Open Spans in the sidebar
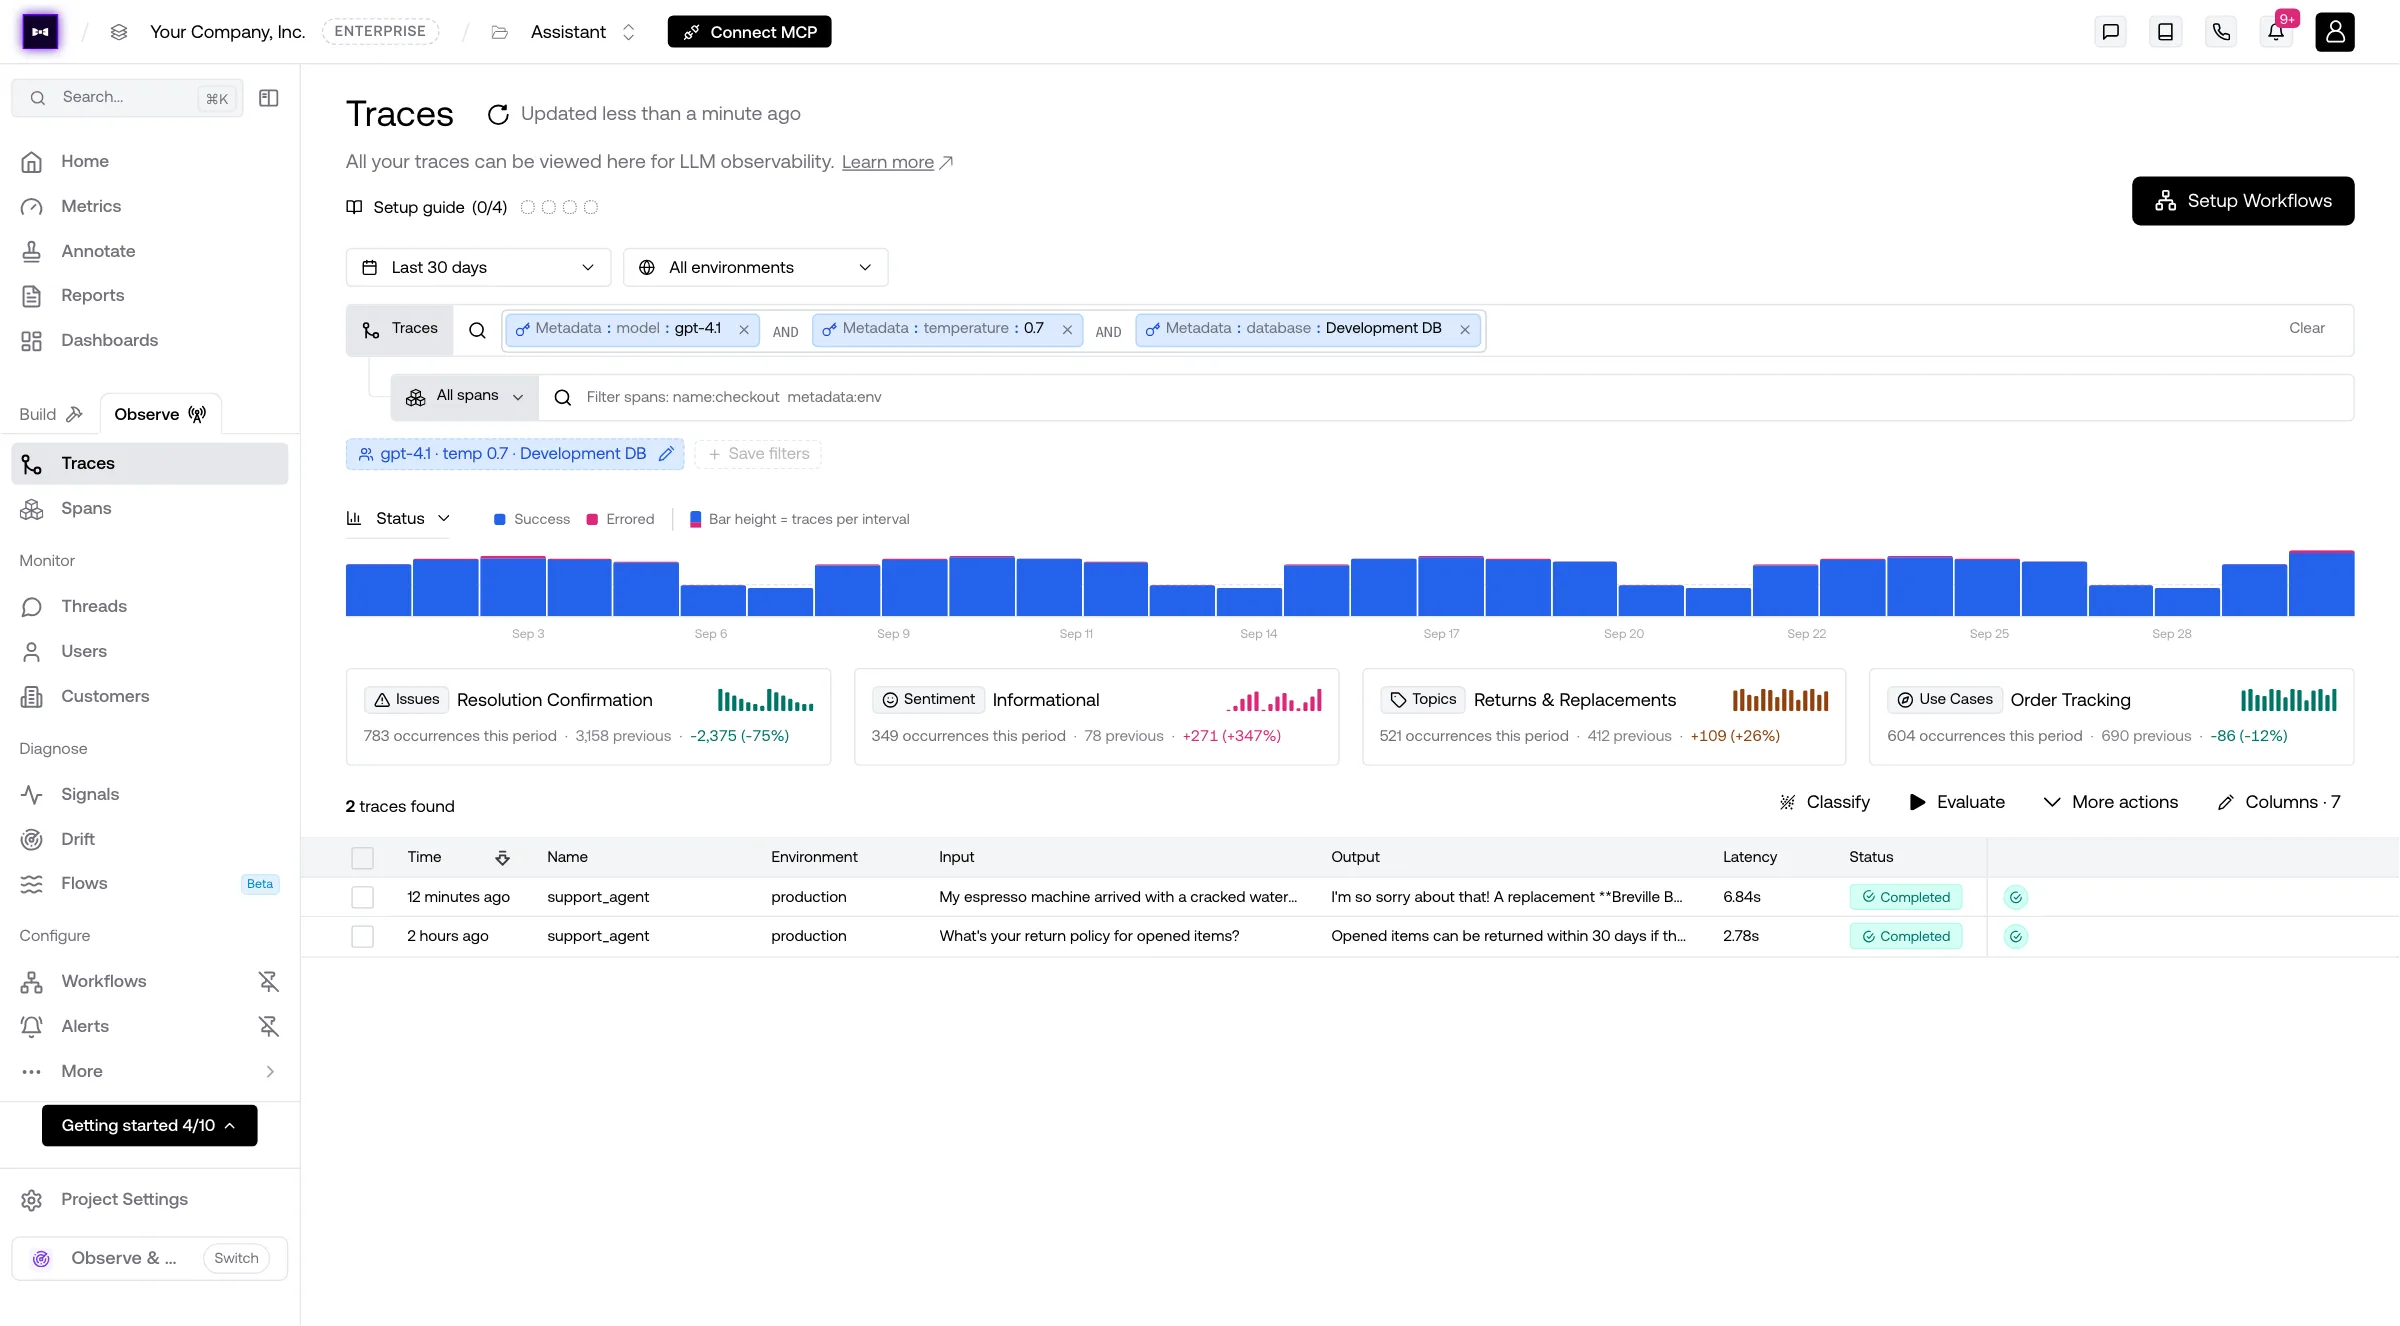 point(149,509)
